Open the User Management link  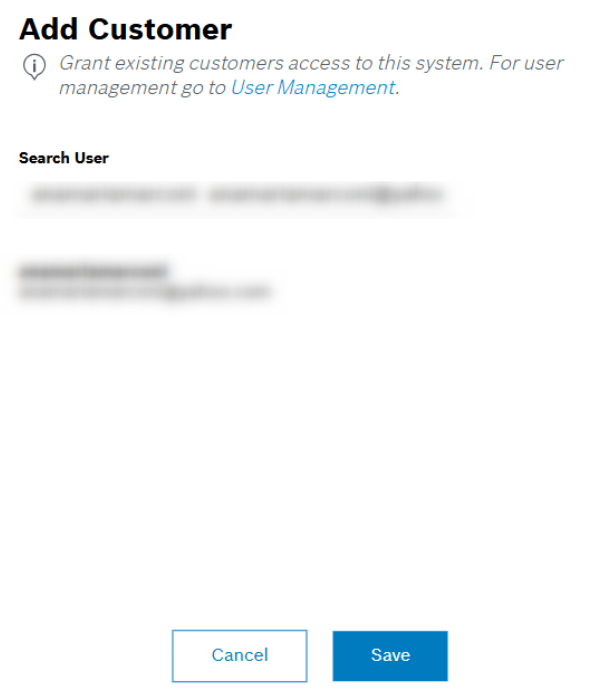pyautogui.click(x=313, y=87)
